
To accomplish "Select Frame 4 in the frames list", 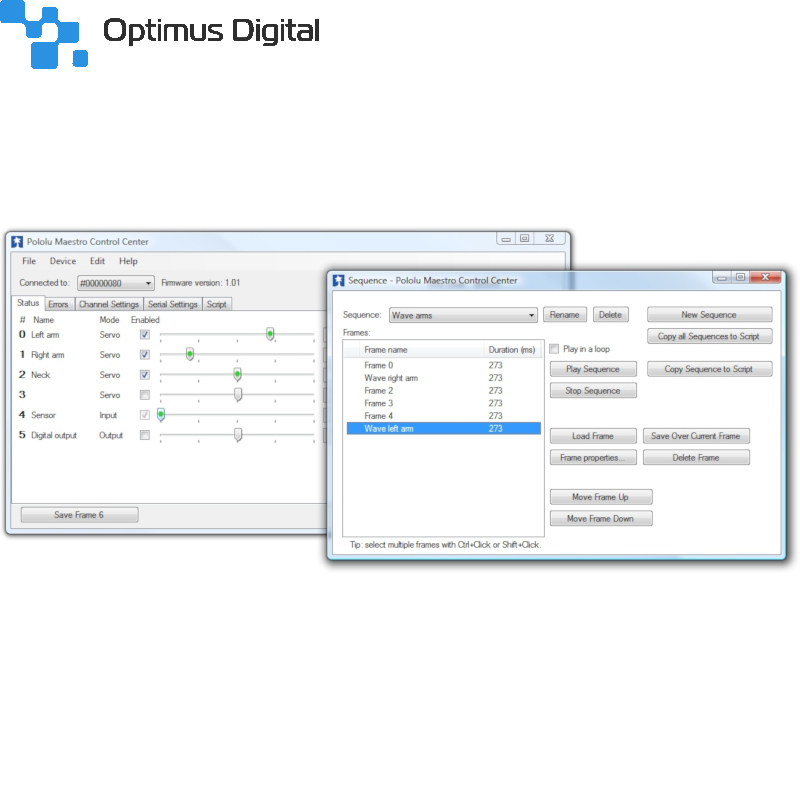I will 443,416.
